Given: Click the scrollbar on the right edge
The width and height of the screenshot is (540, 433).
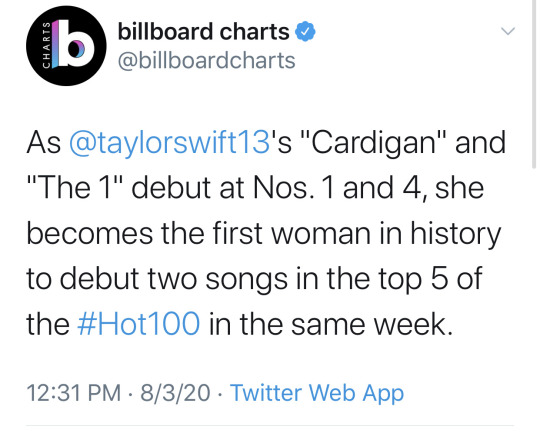Looking at the screenshot, I should click(533, 84).
